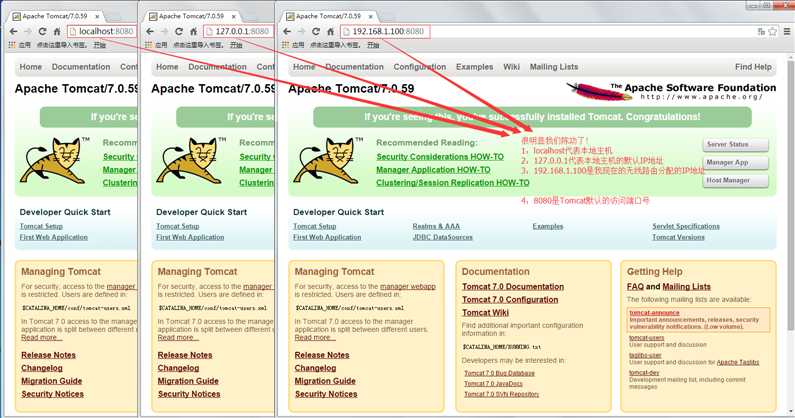The height and width of the screenshot is (418, 795).
Task: Click Find Help in navigation bar
Action: coord(753,67)
